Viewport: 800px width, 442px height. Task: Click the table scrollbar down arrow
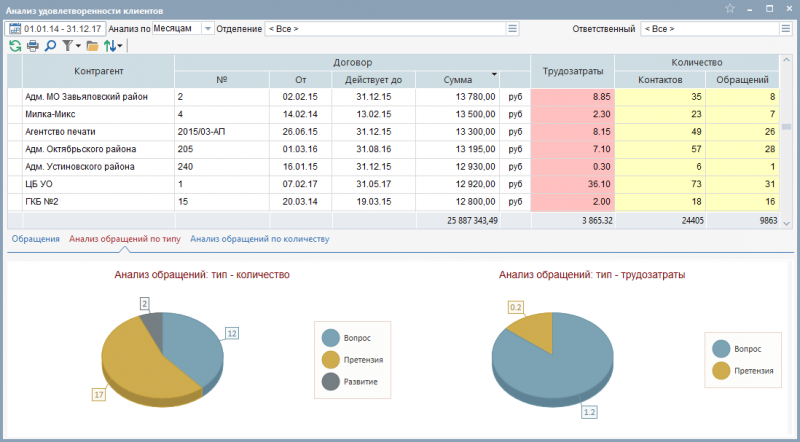click(786, 224)
